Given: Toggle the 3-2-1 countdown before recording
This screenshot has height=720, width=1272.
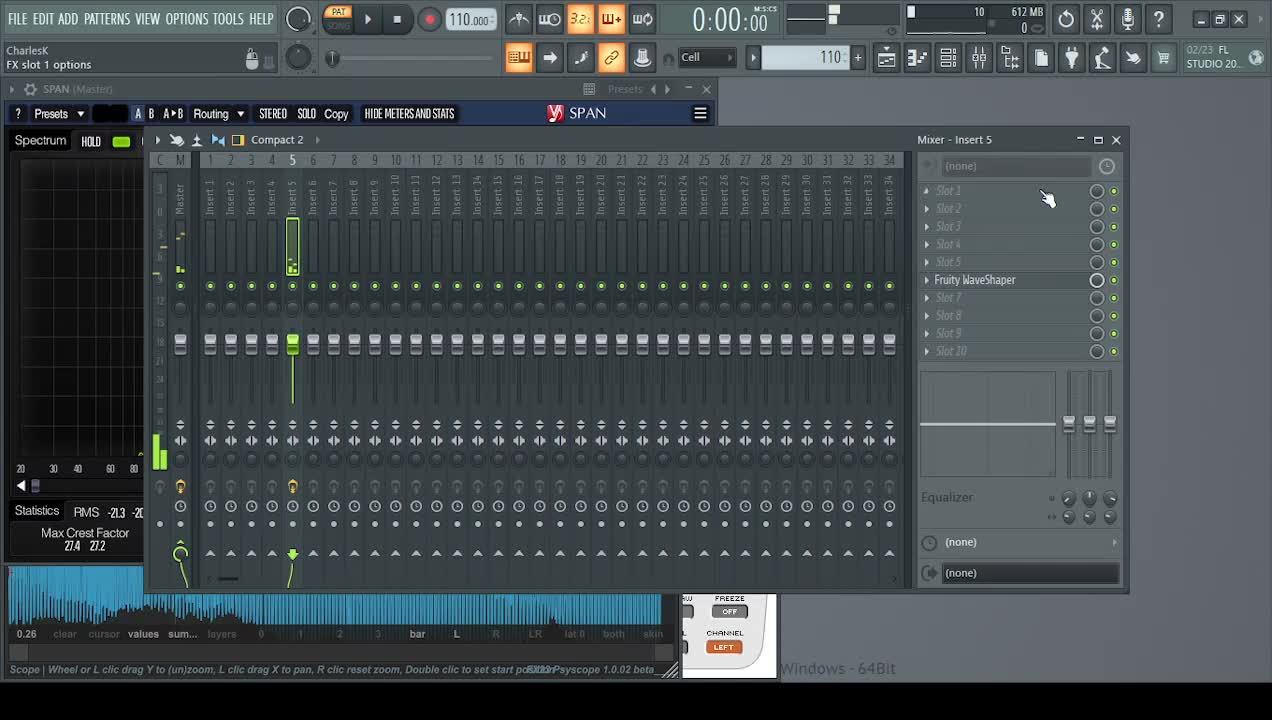Looking at the screenshot, I should pos(580,19).
